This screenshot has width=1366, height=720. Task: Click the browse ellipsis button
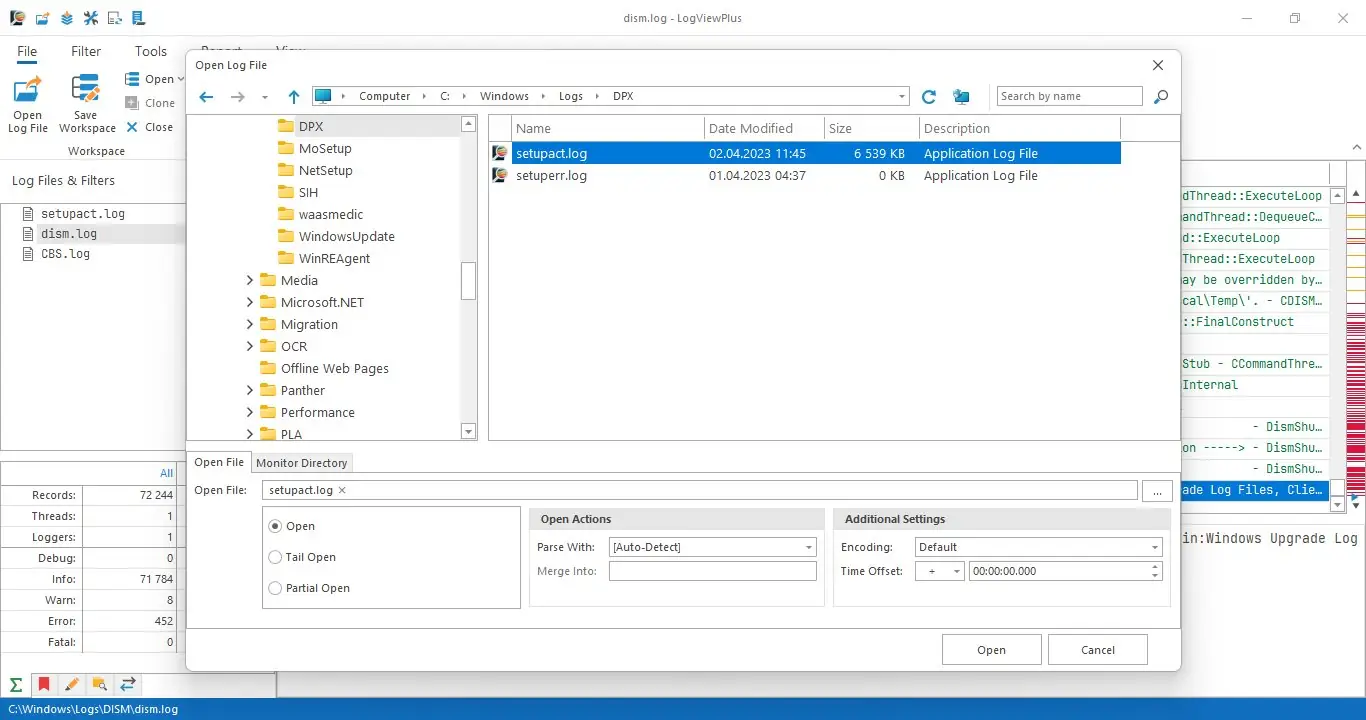point(1157,491)
